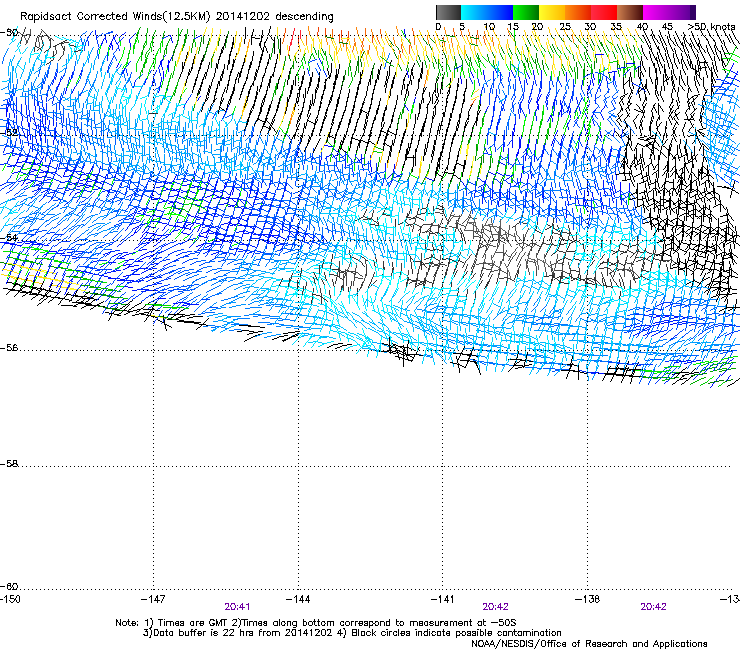Click the cyan-to-blue 5-15 knots gradient segment
The image size is (740, 650).
pos(487,12)
